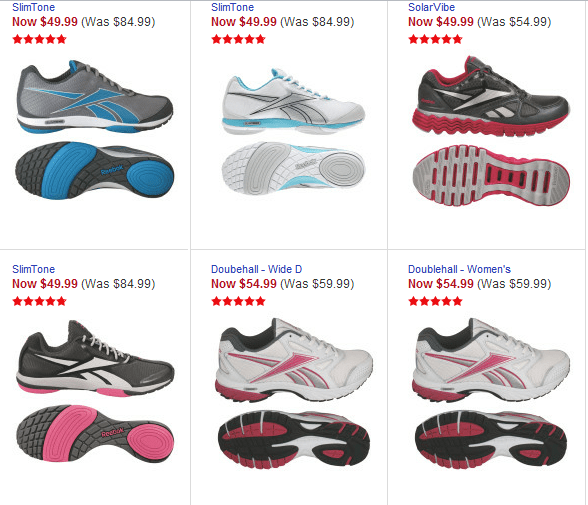This screenshot has width=588, height=505.
Task: Click the star rating under Doubehall - Wide D
Action: point(238,301)
